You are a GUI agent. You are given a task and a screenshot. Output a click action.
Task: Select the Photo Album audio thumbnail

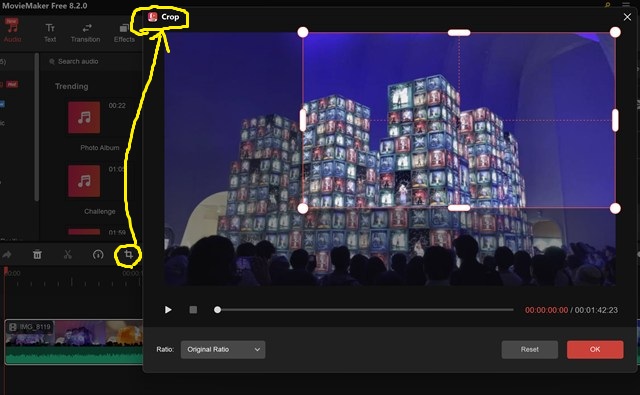click(84, 118)
